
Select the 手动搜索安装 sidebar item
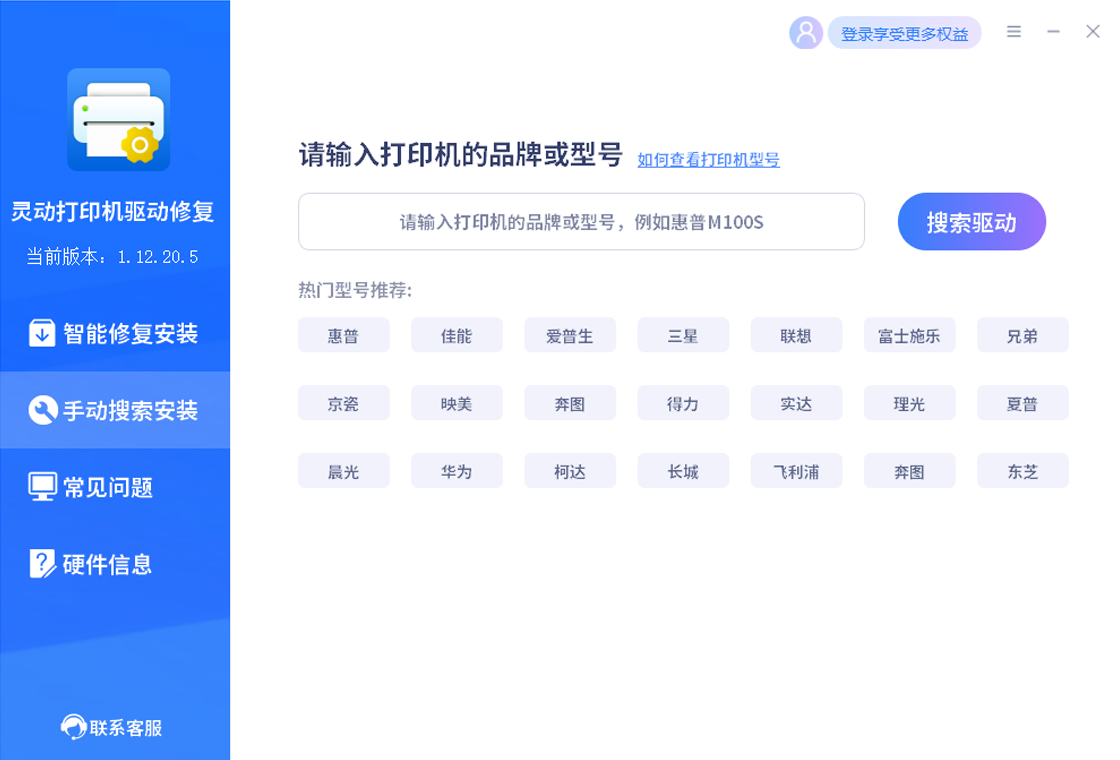115,410
